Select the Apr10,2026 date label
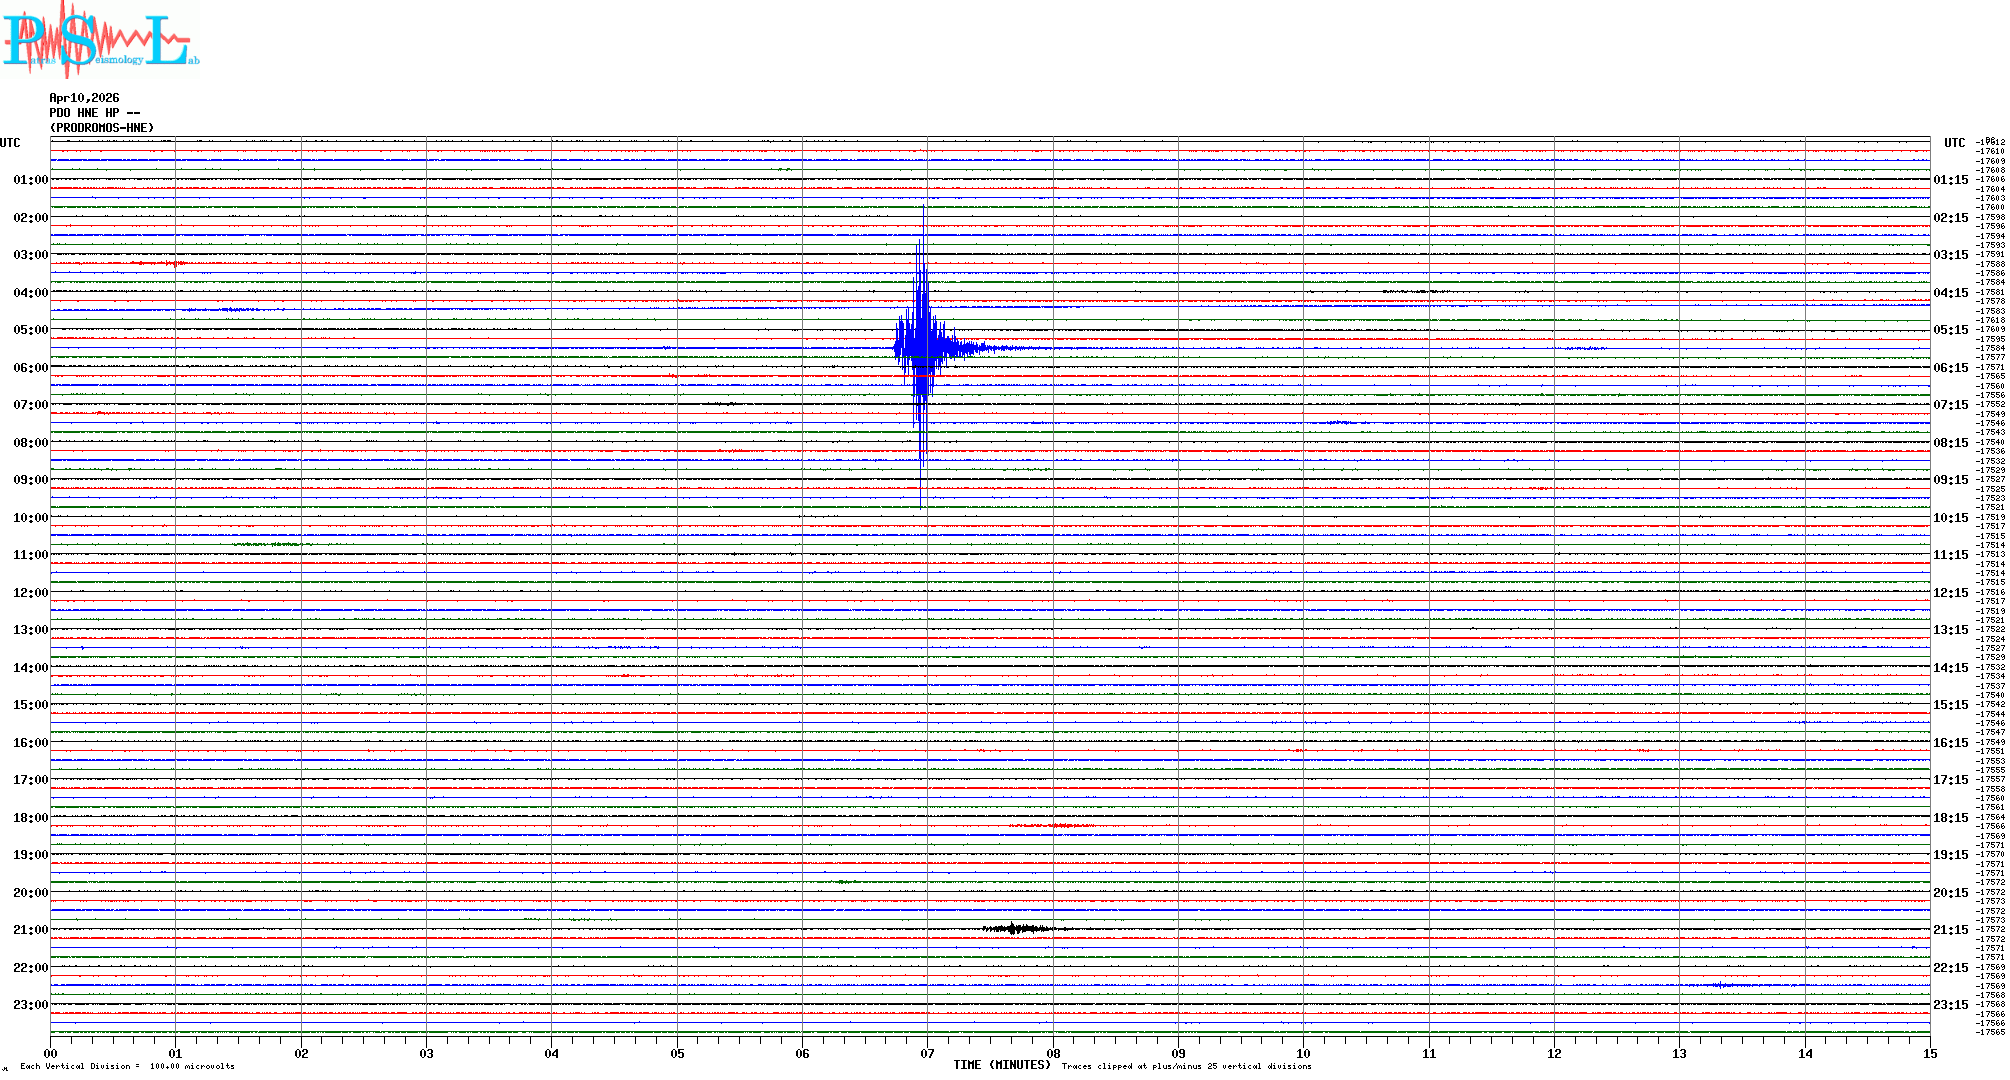The image size is (2010, 1080). click(84, 98)
